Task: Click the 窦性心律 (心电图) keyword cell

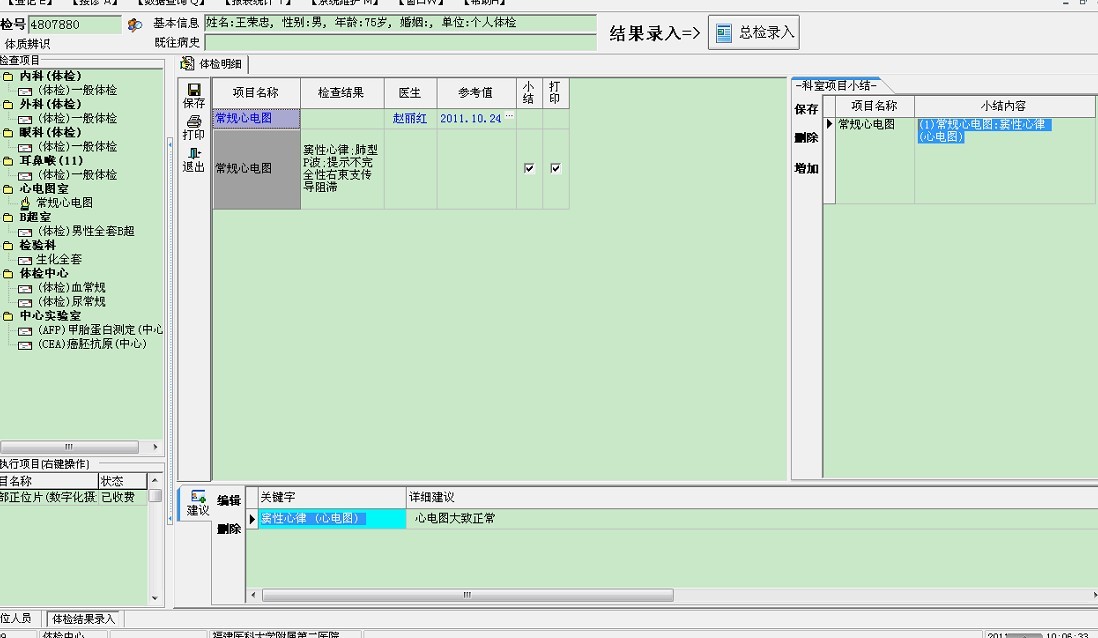Action: 333,518
